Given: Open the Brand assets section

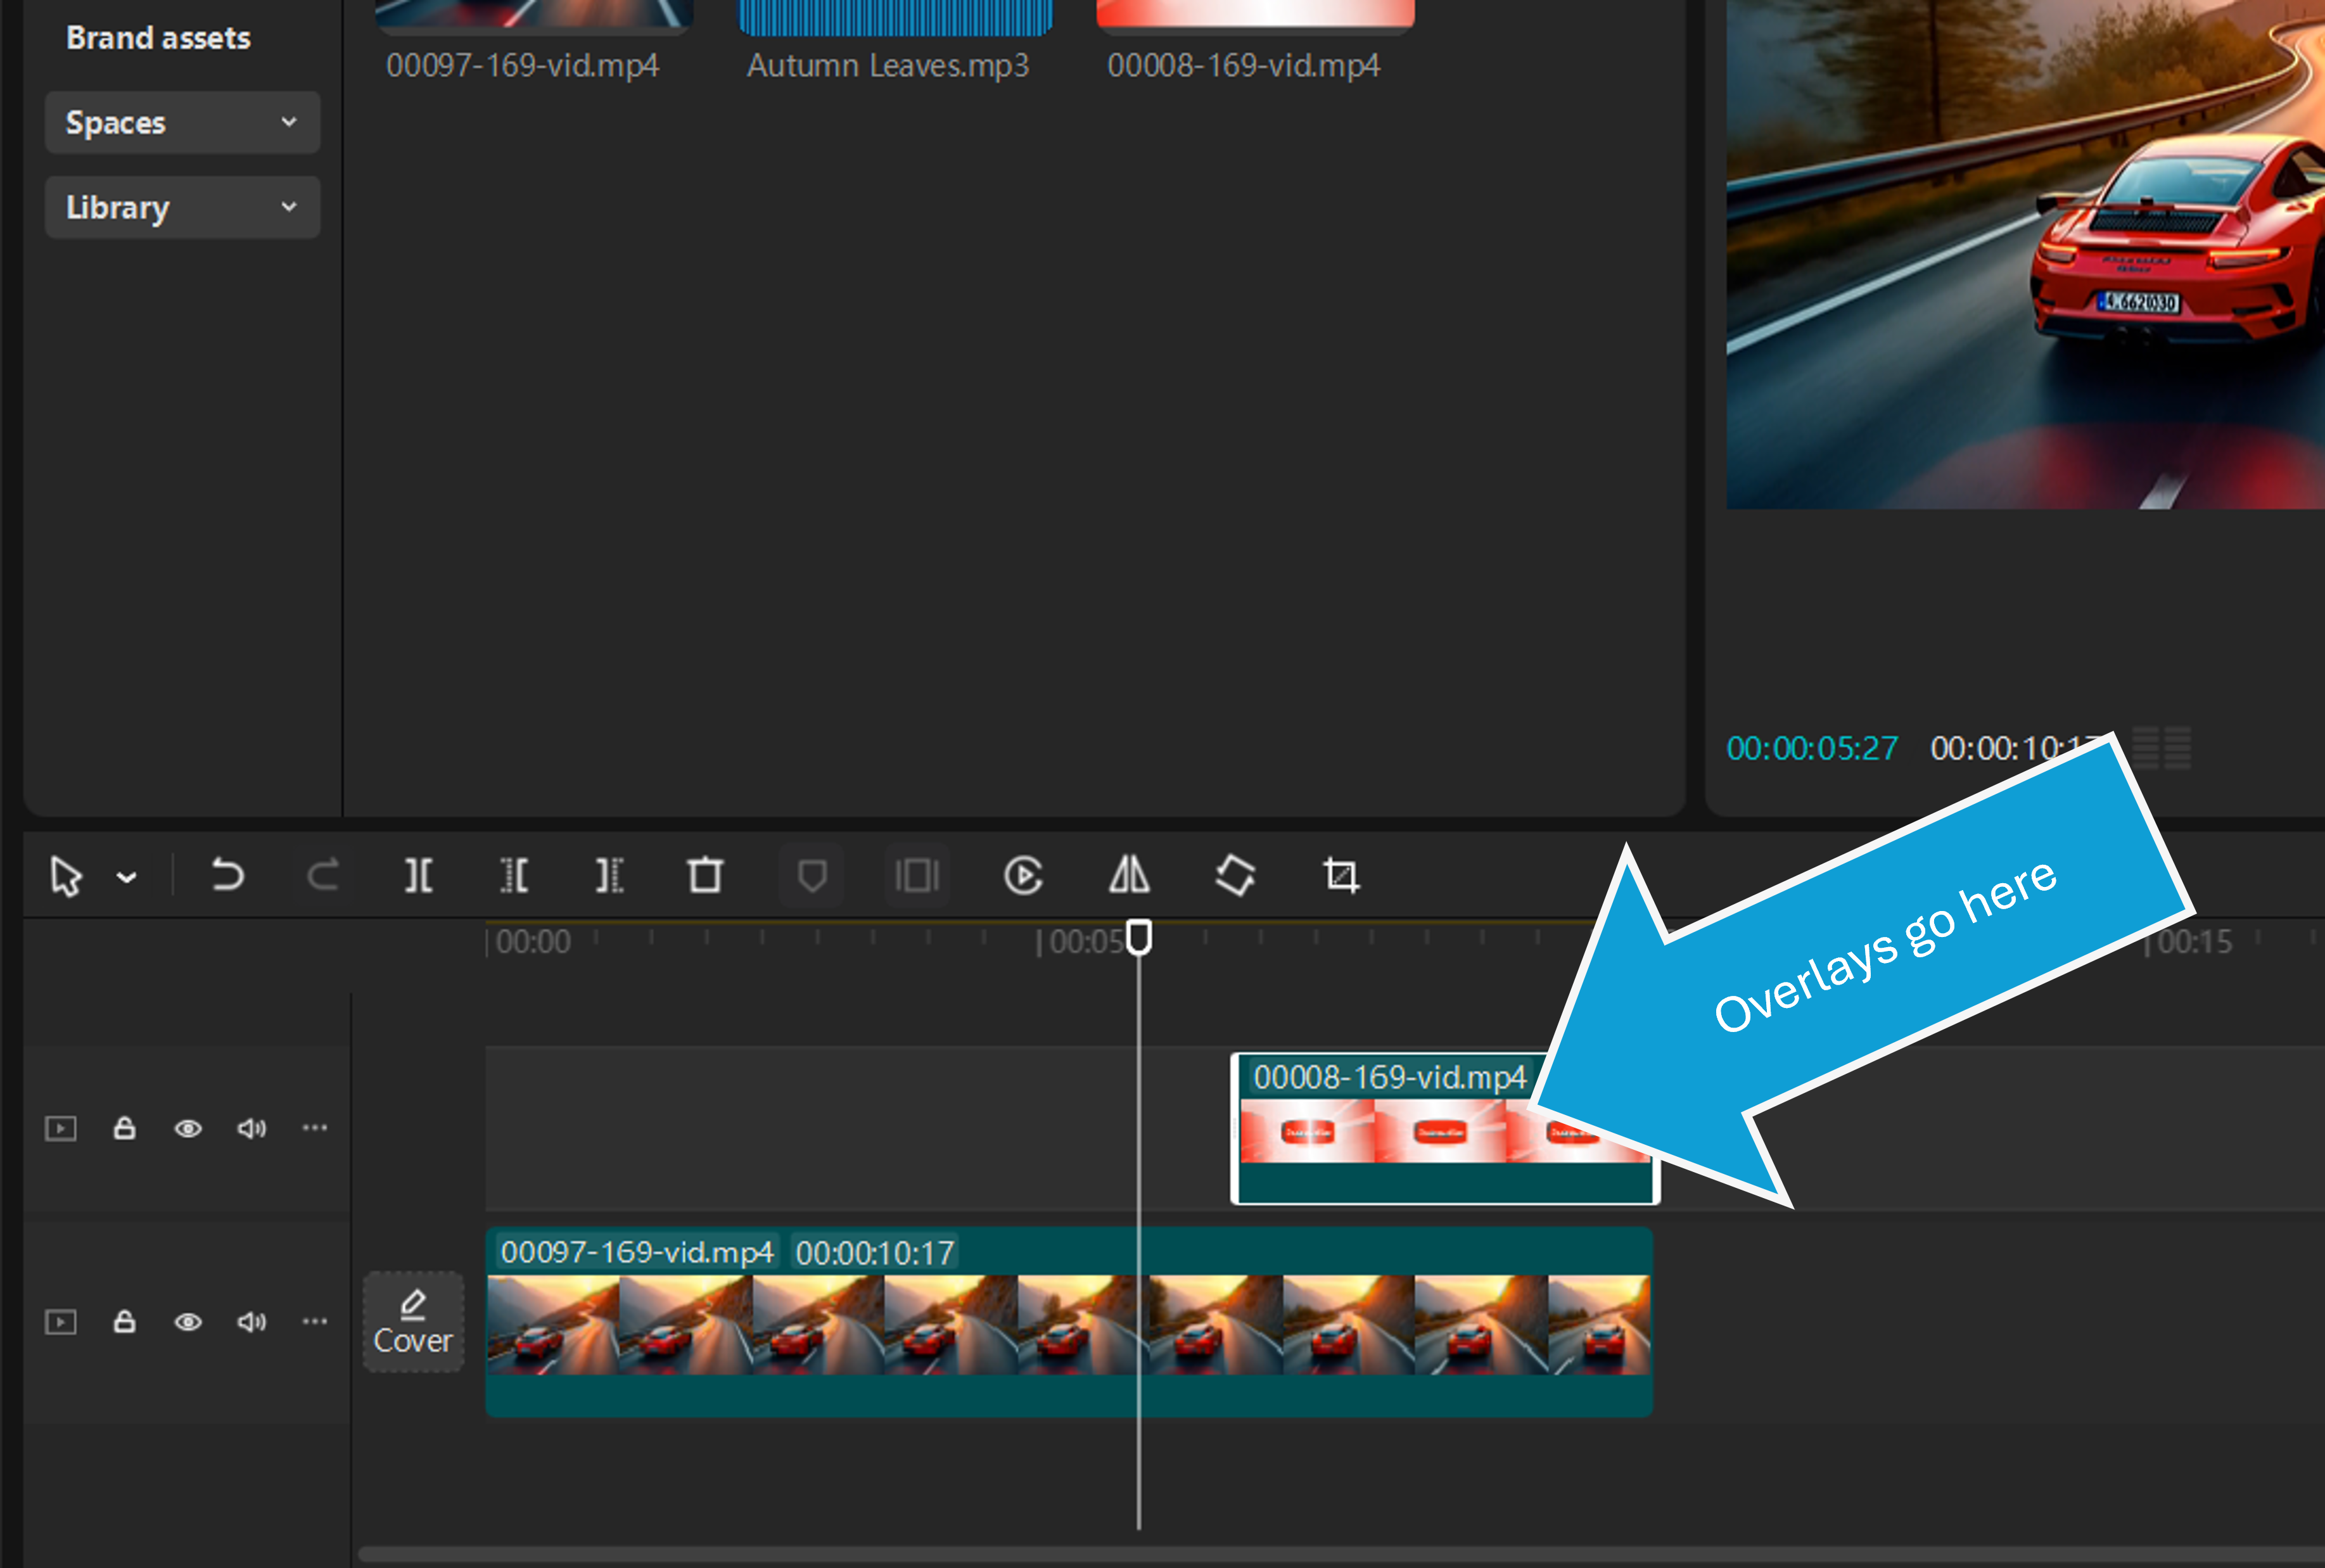Looking at the screenshot, I should tap(158, 38).
